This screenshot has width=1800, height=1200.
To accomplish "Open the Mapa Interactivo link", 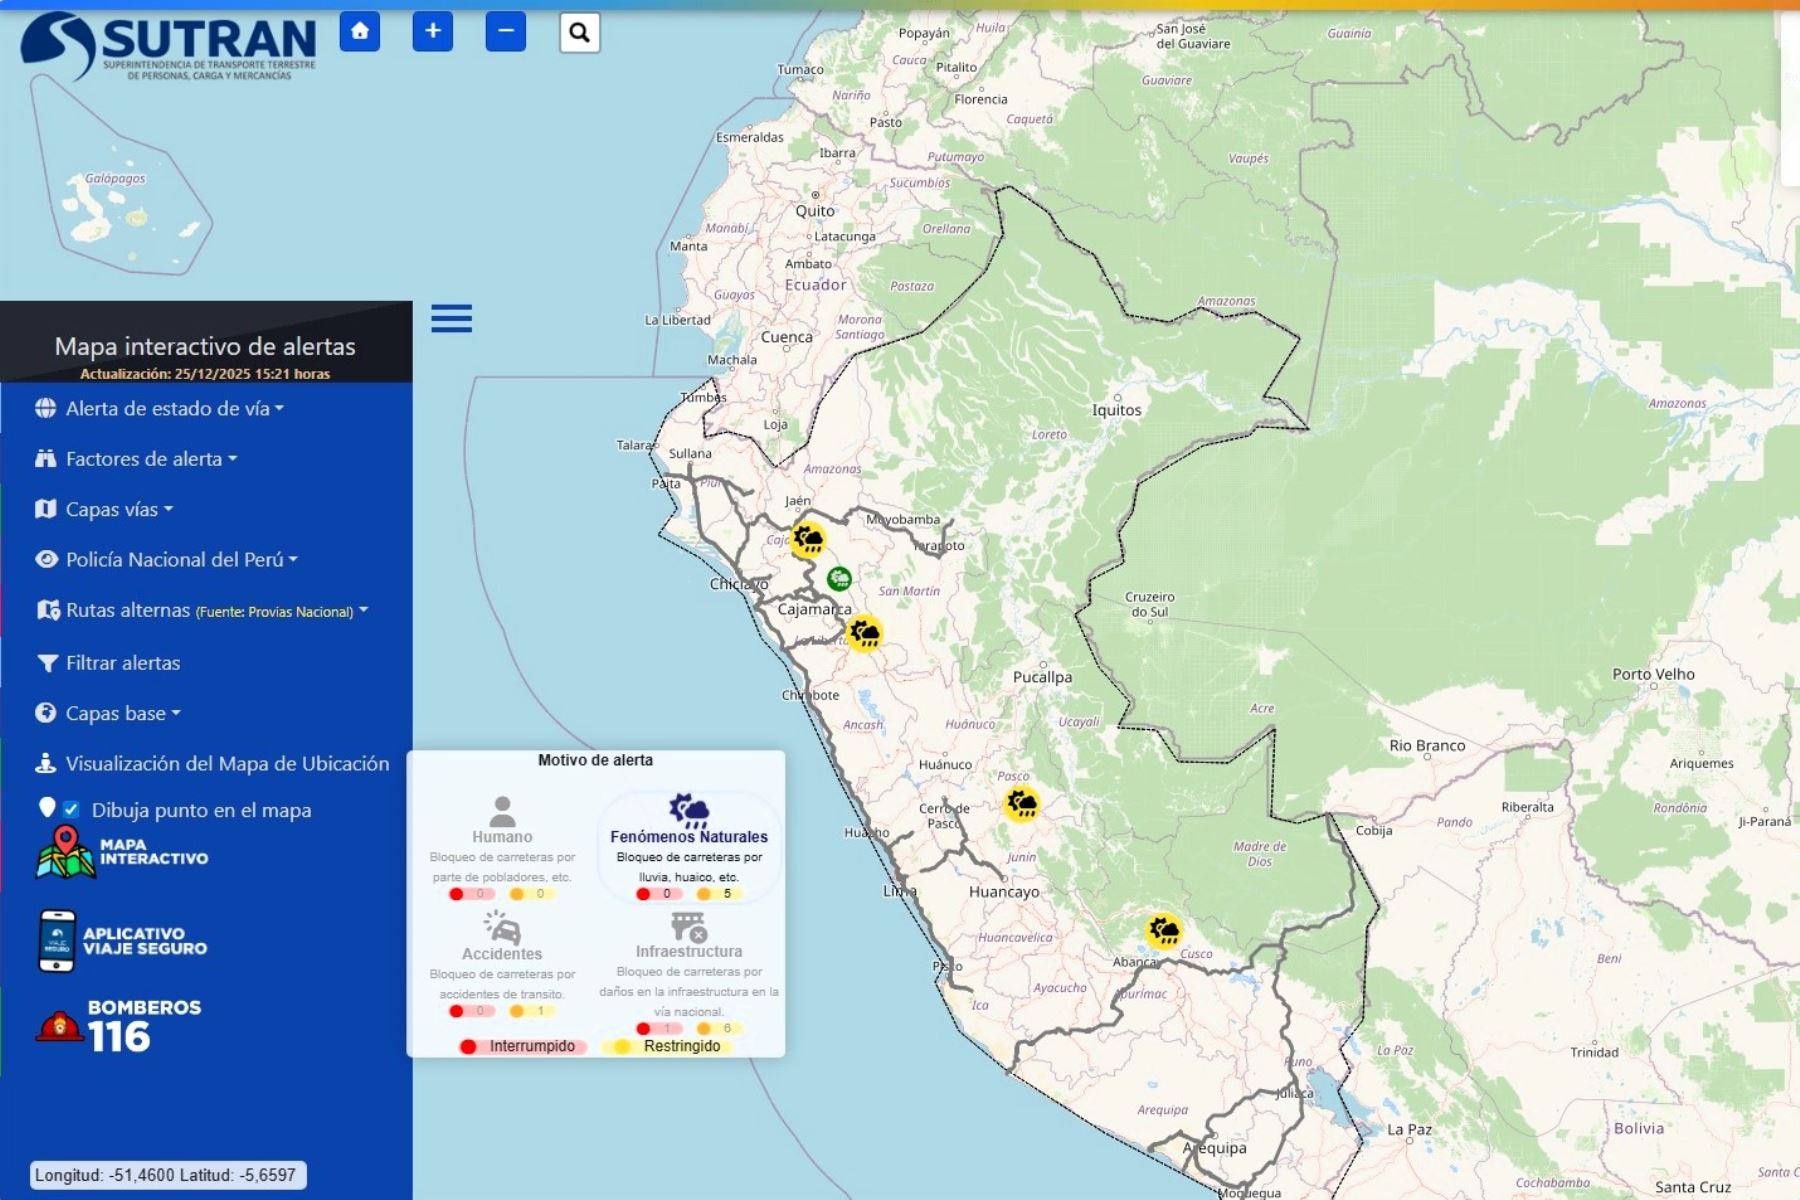I will point(122,853).
